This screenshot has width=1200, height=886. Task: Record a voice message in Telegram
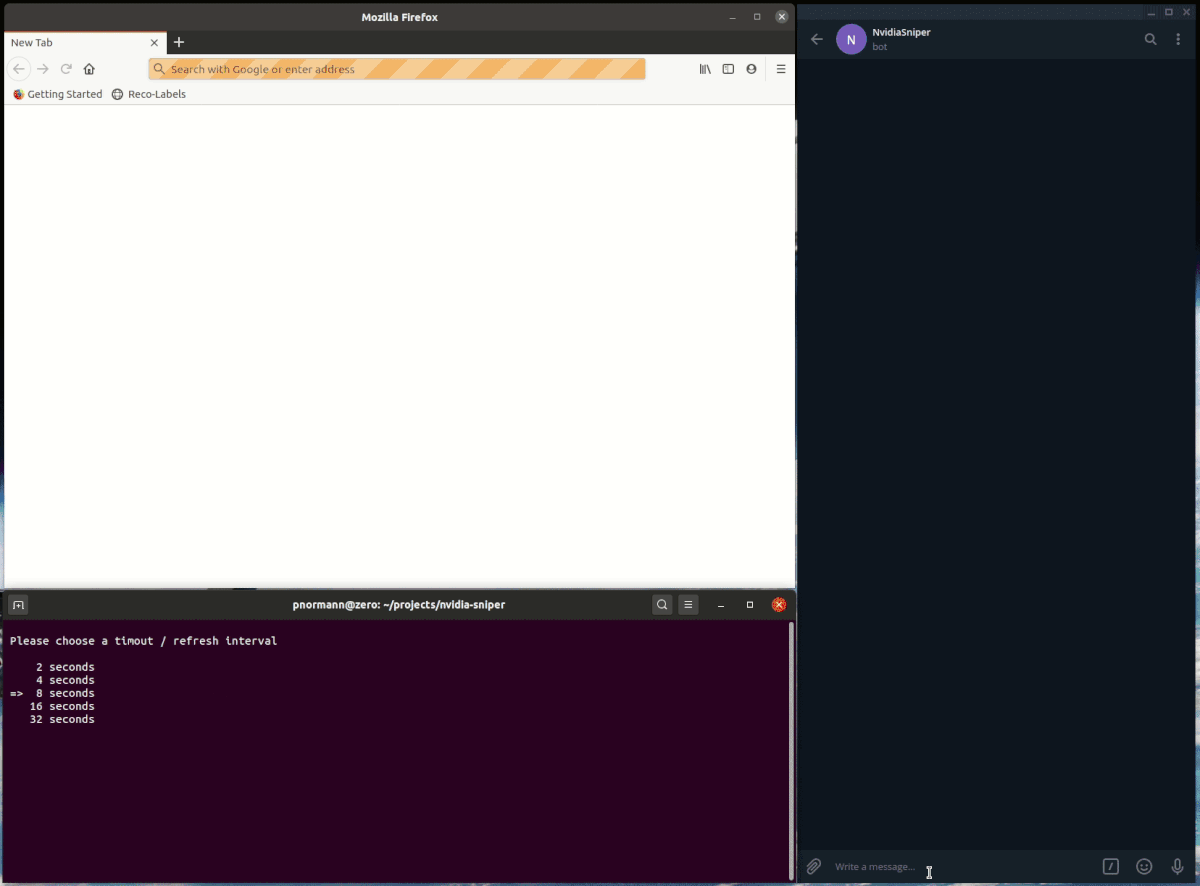click(1178, 867)
